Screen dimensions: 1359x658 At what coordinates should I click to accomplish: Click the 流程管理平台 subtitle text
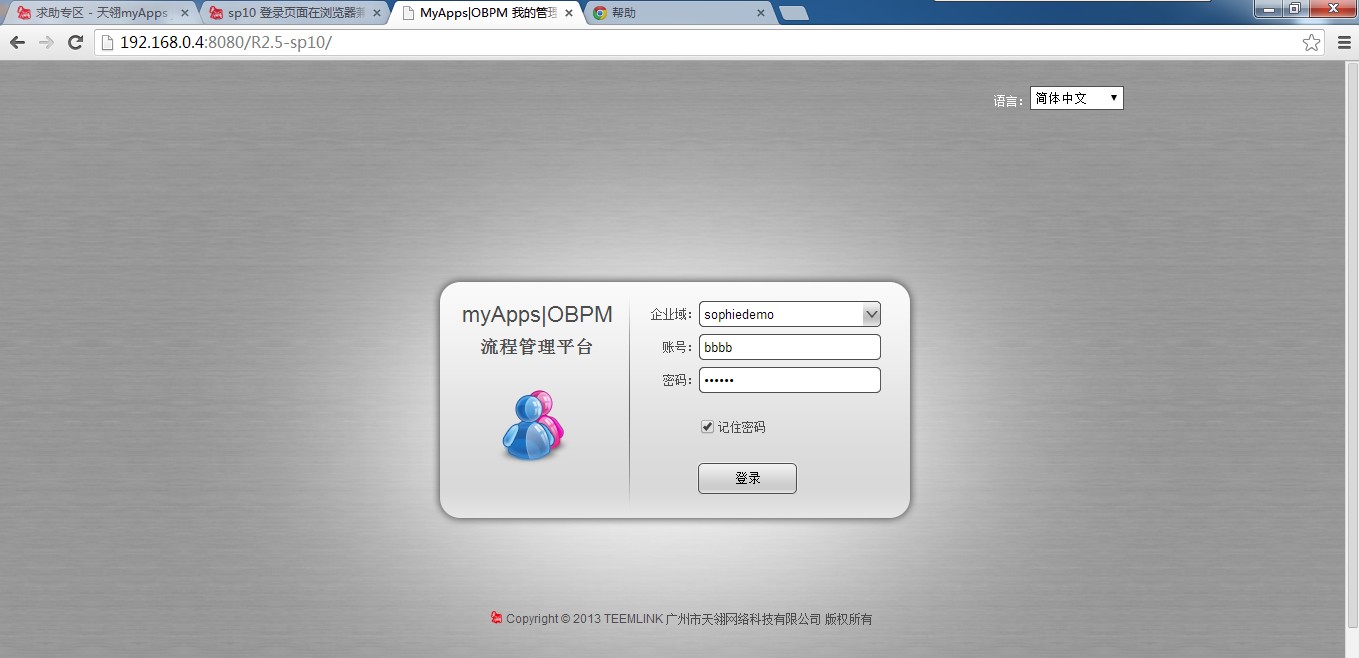pos(537,347)
